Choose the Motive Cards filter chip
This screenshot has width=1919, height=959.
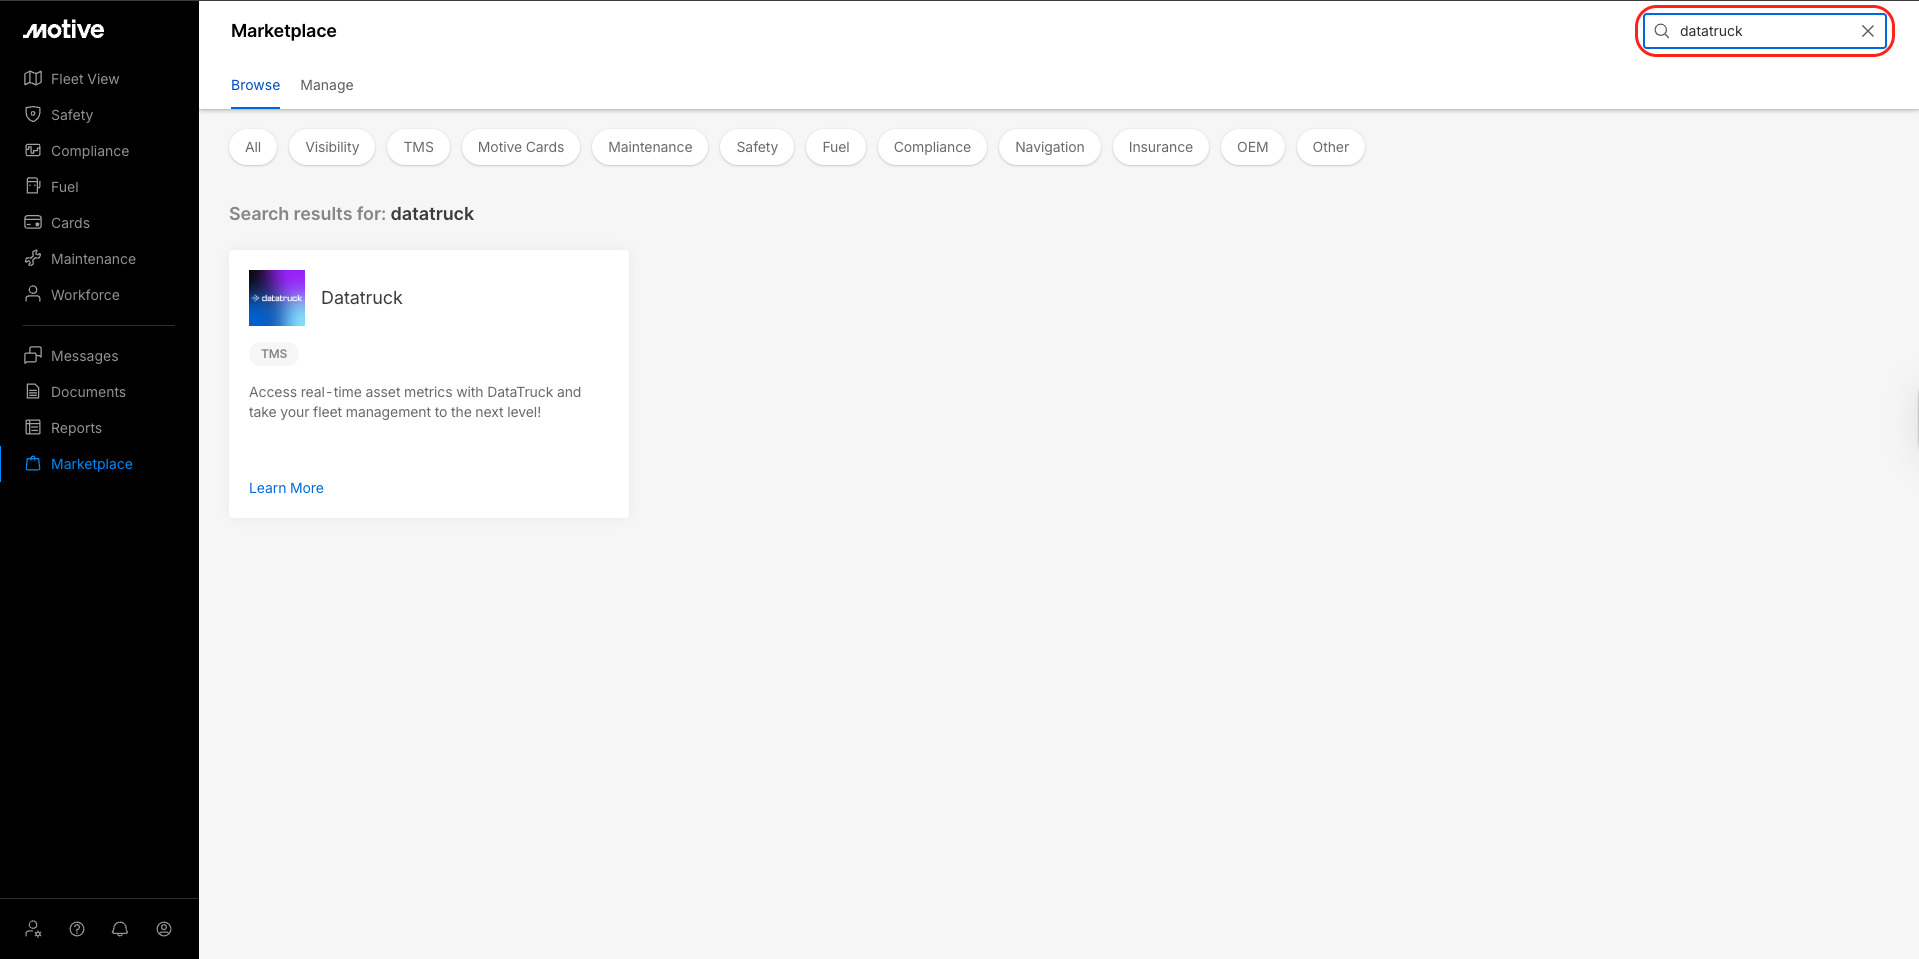click(x=521, y=147)
